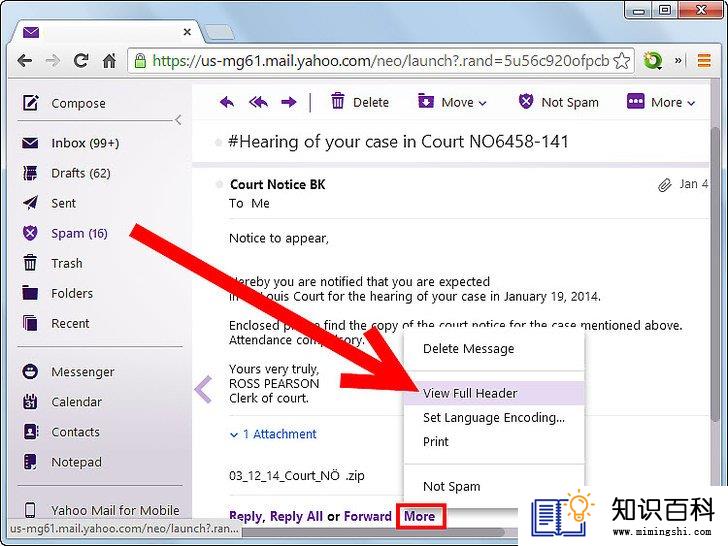Click the browser Home icon
The image size is (728, 546).
[x=110, y=61]
